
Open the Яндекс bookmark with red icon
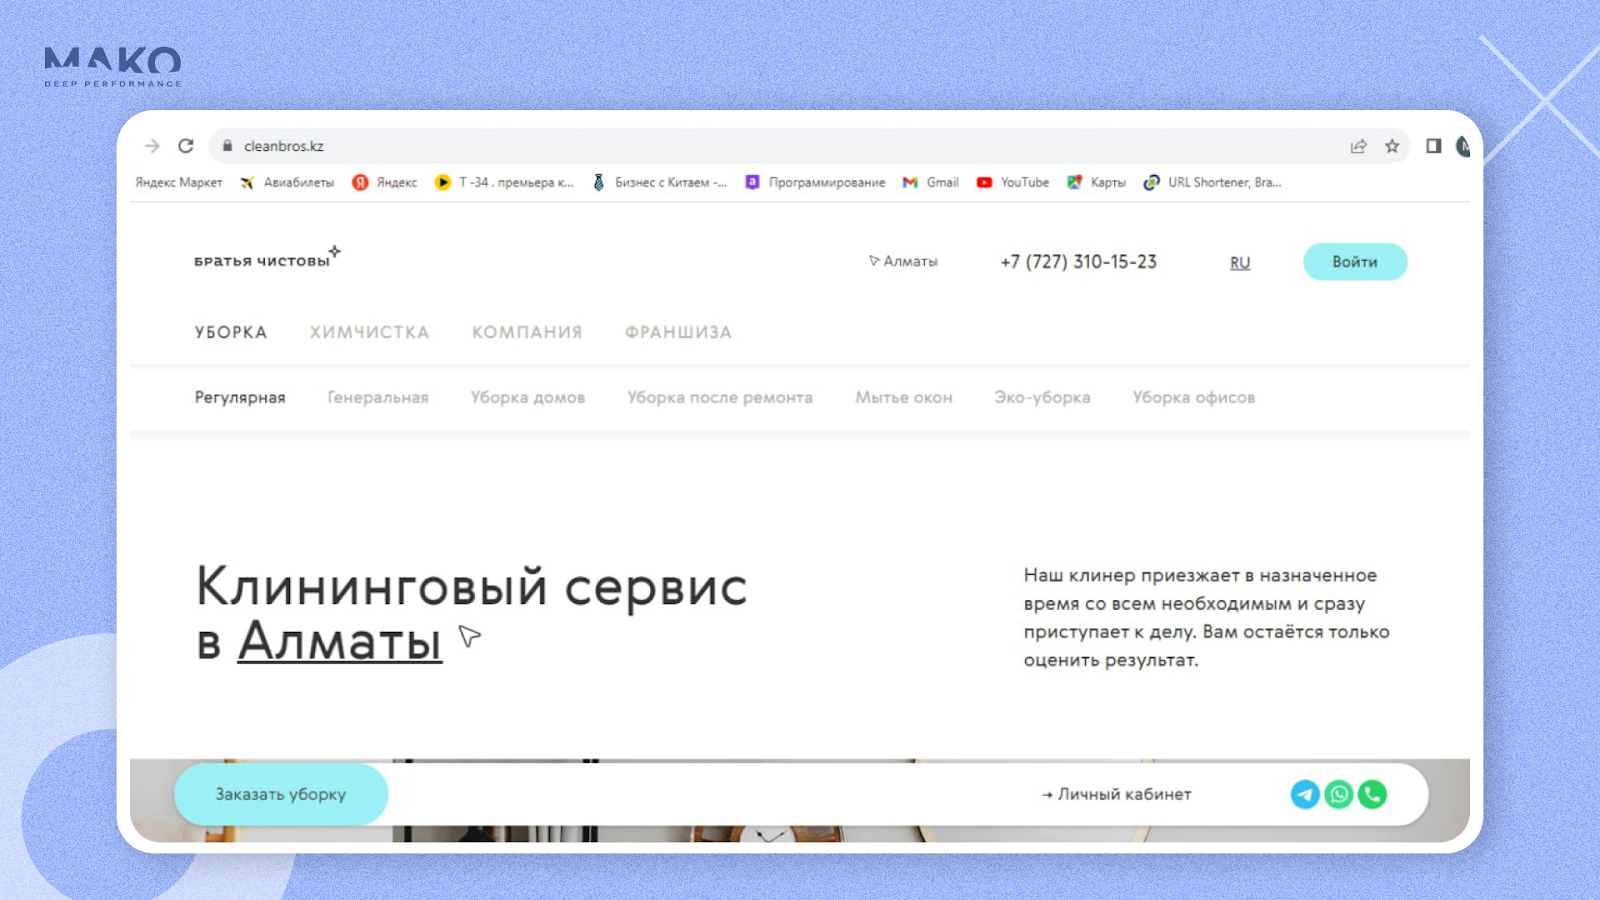385,183
